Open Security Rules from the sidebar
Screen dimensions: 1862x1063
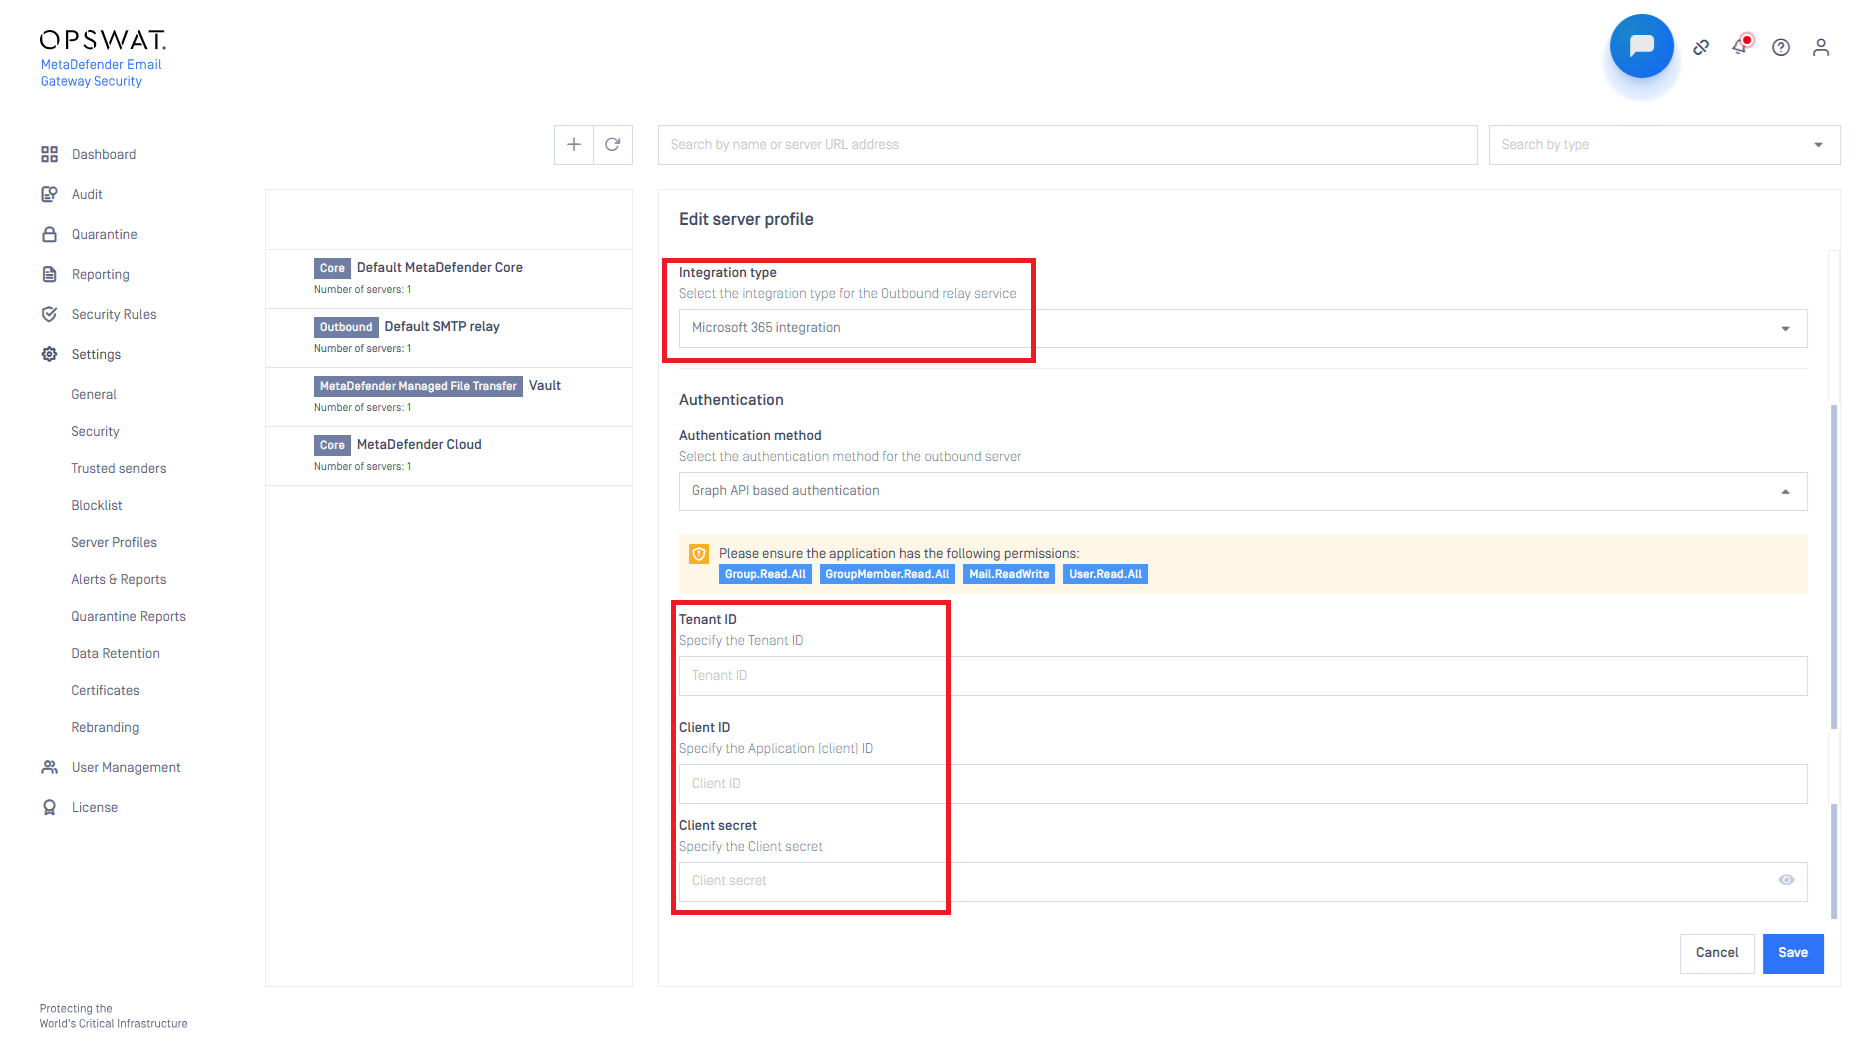(x=114, y=314)
